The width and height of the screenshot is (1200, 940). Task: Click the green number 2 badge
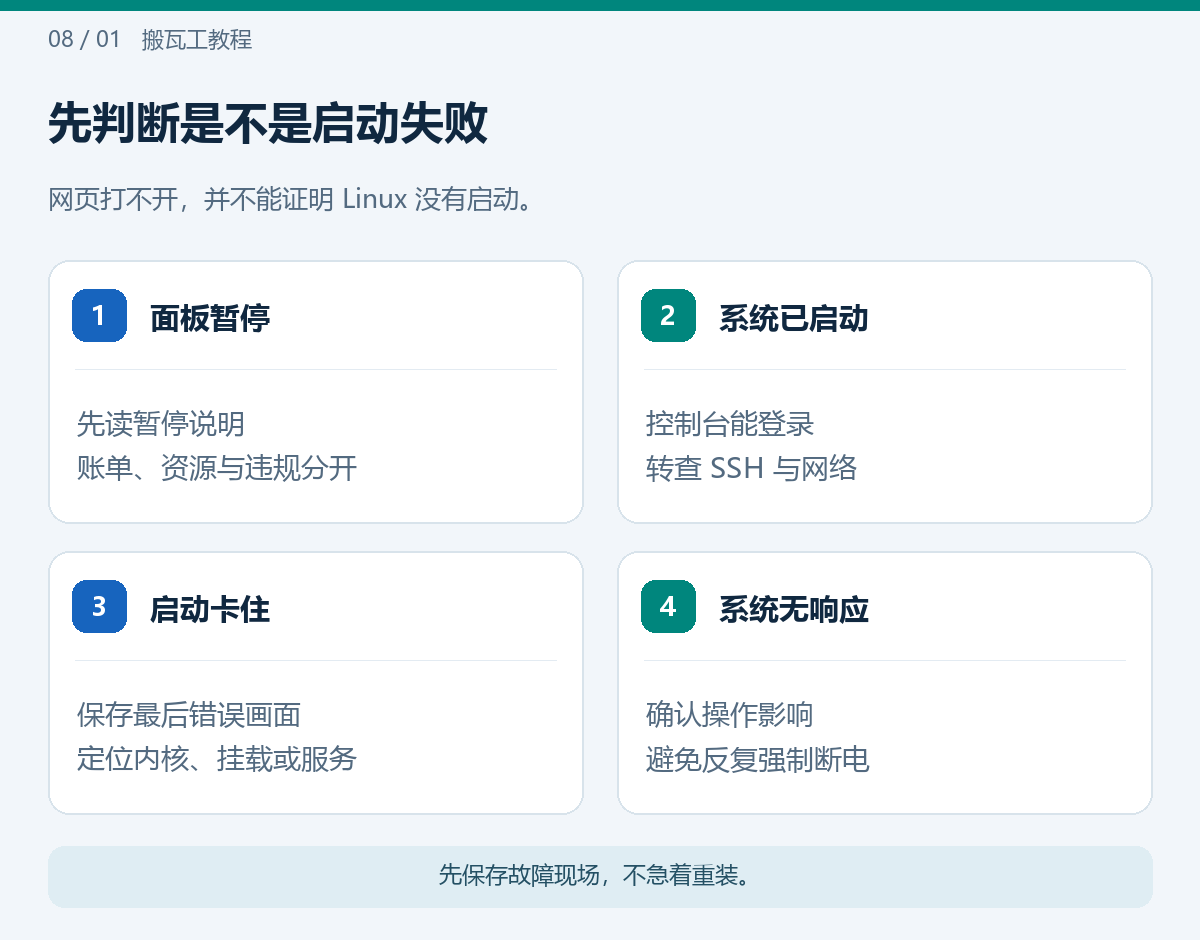click(x=668, y=315)
